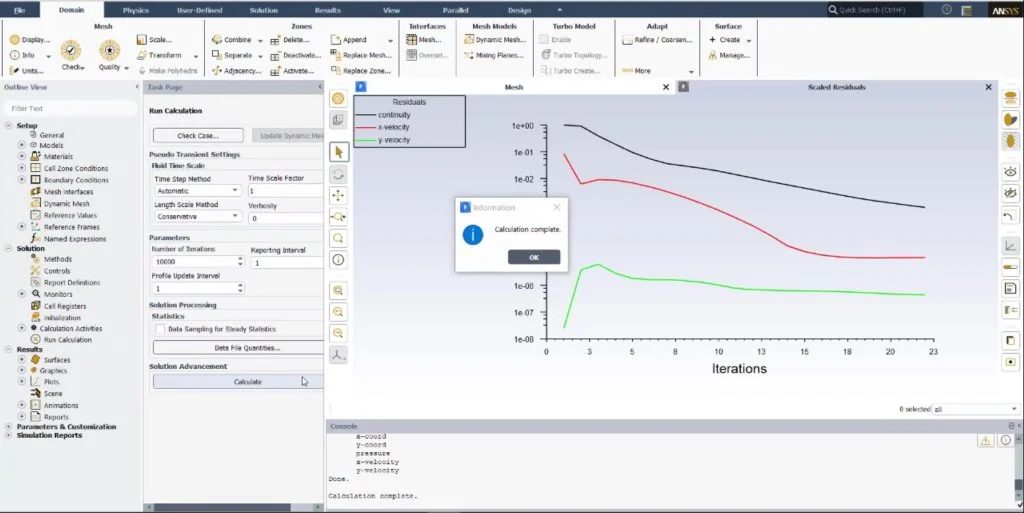Click the Scale mesh button
1024x513 pixels.
pyautogui.click(x=153, y=40)
